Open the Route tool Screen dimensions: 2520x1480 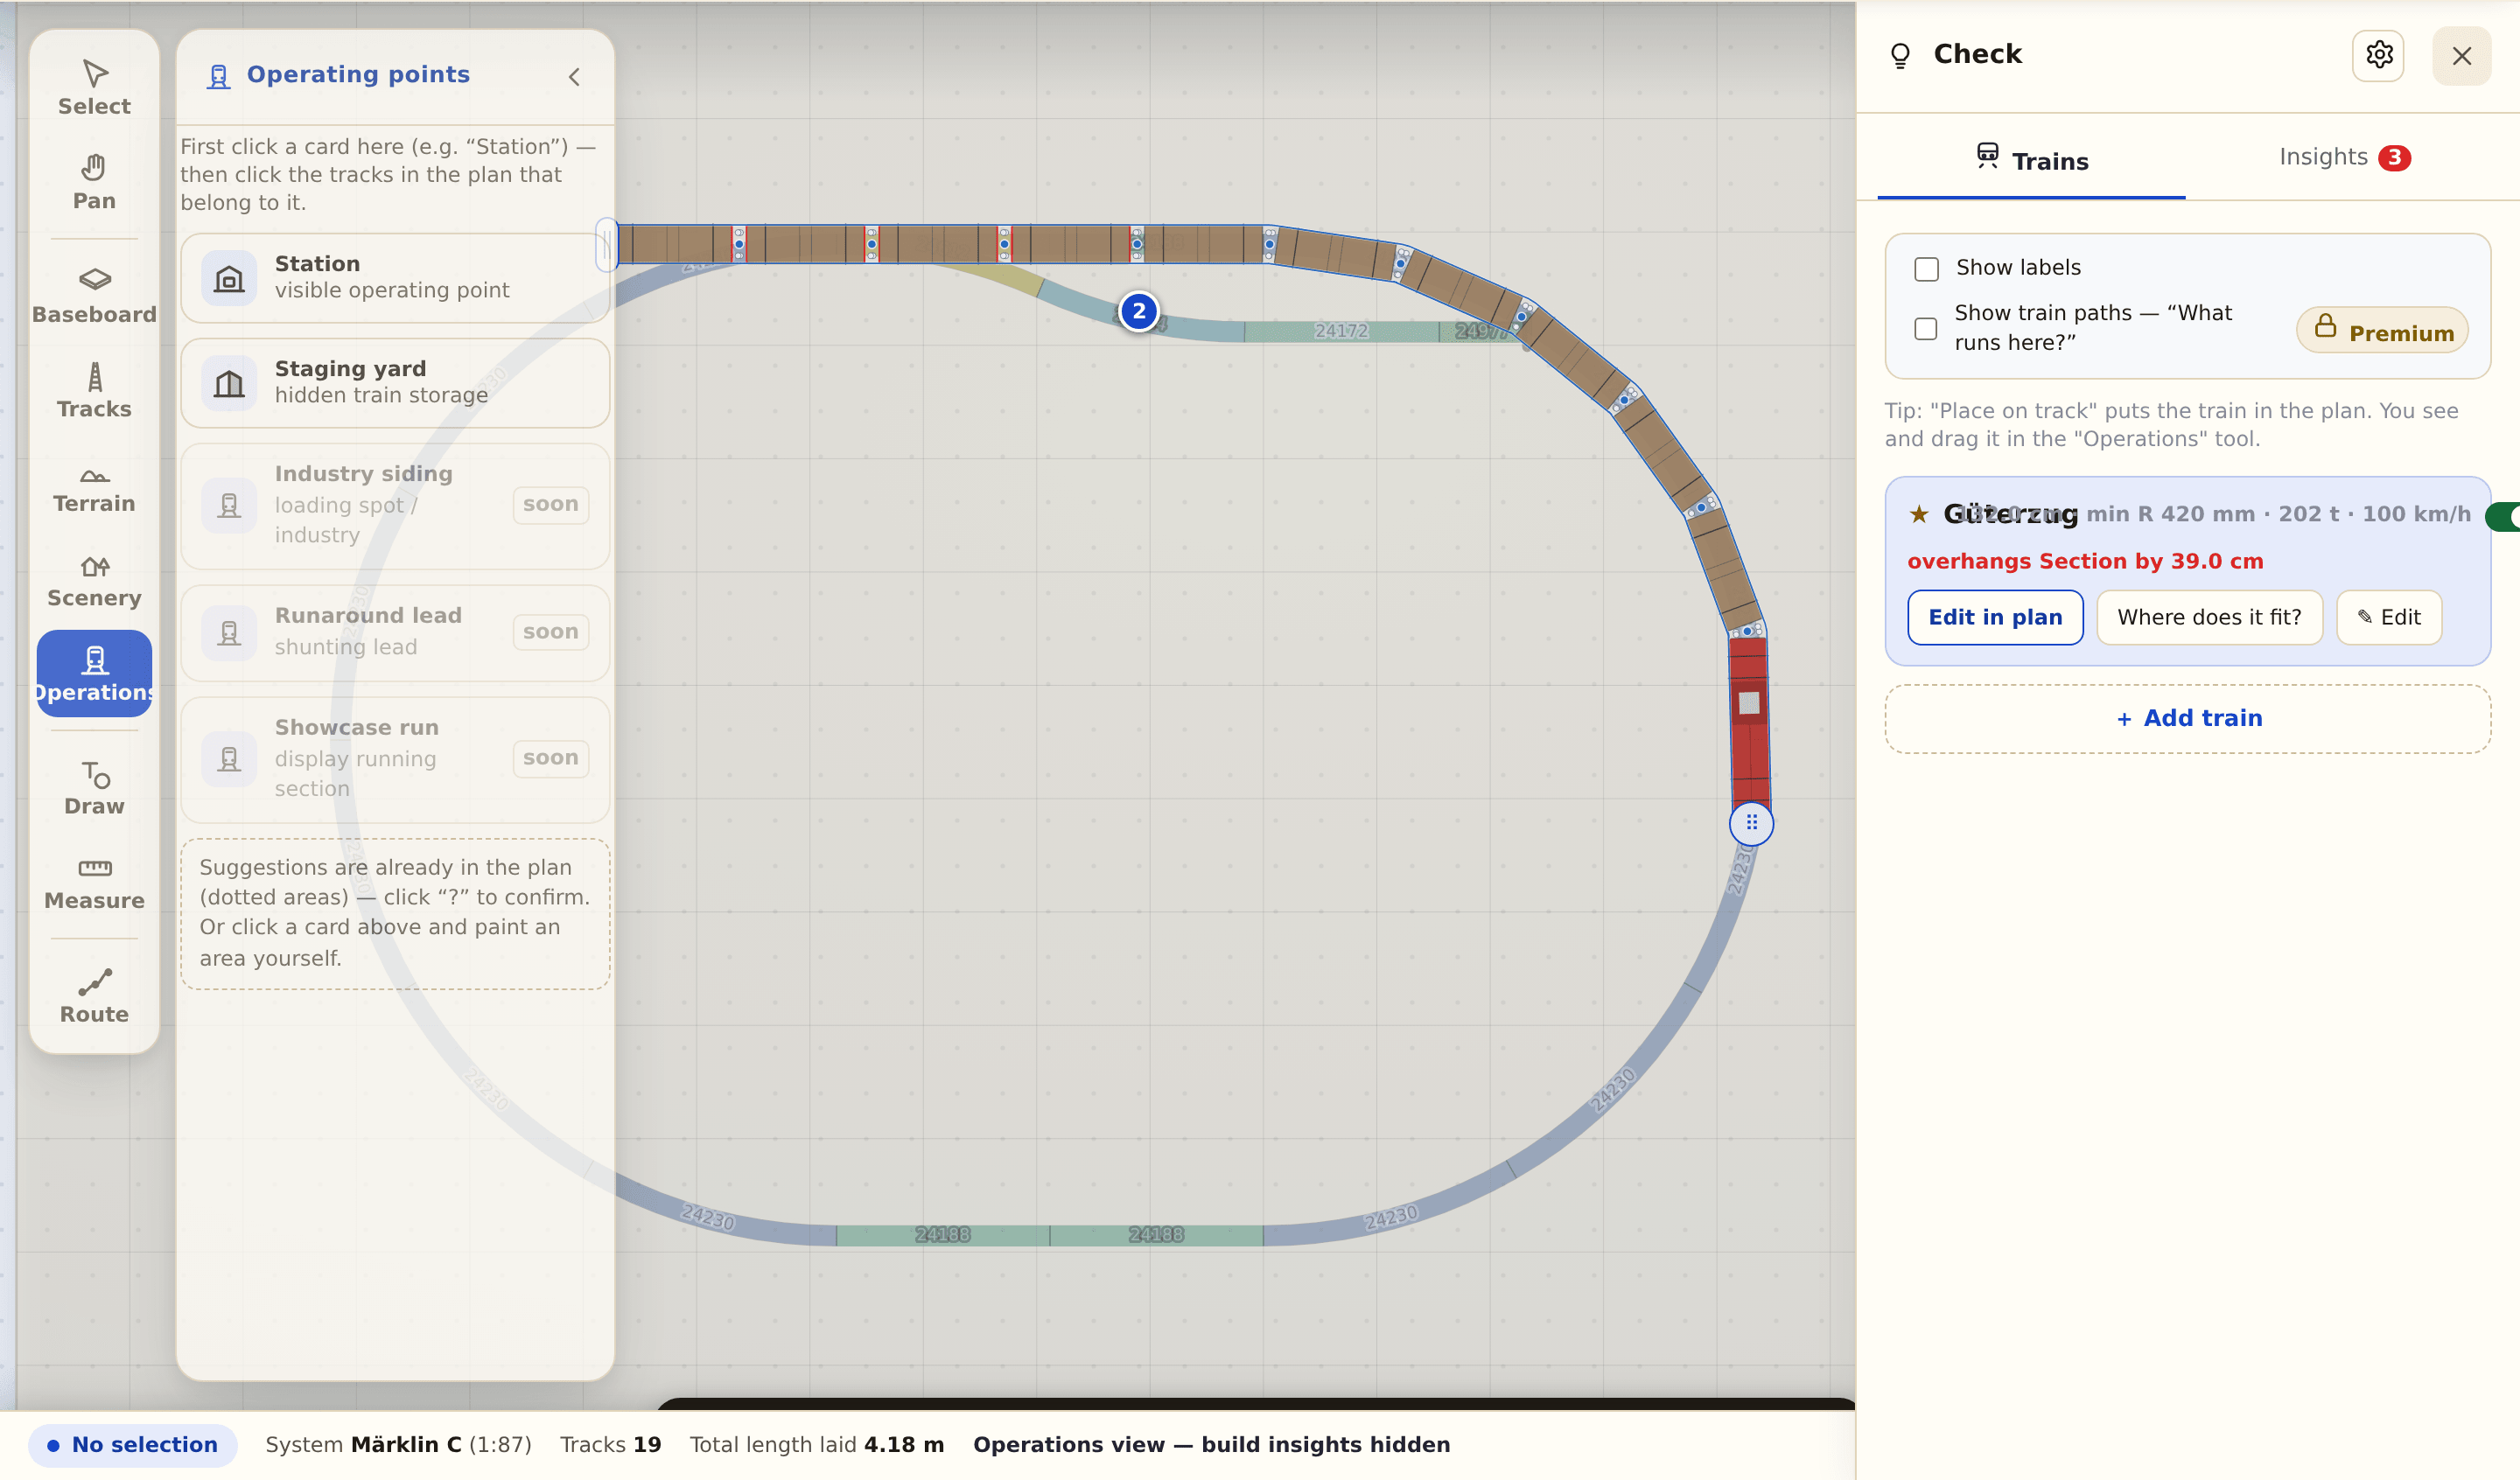tap(94, 997)
